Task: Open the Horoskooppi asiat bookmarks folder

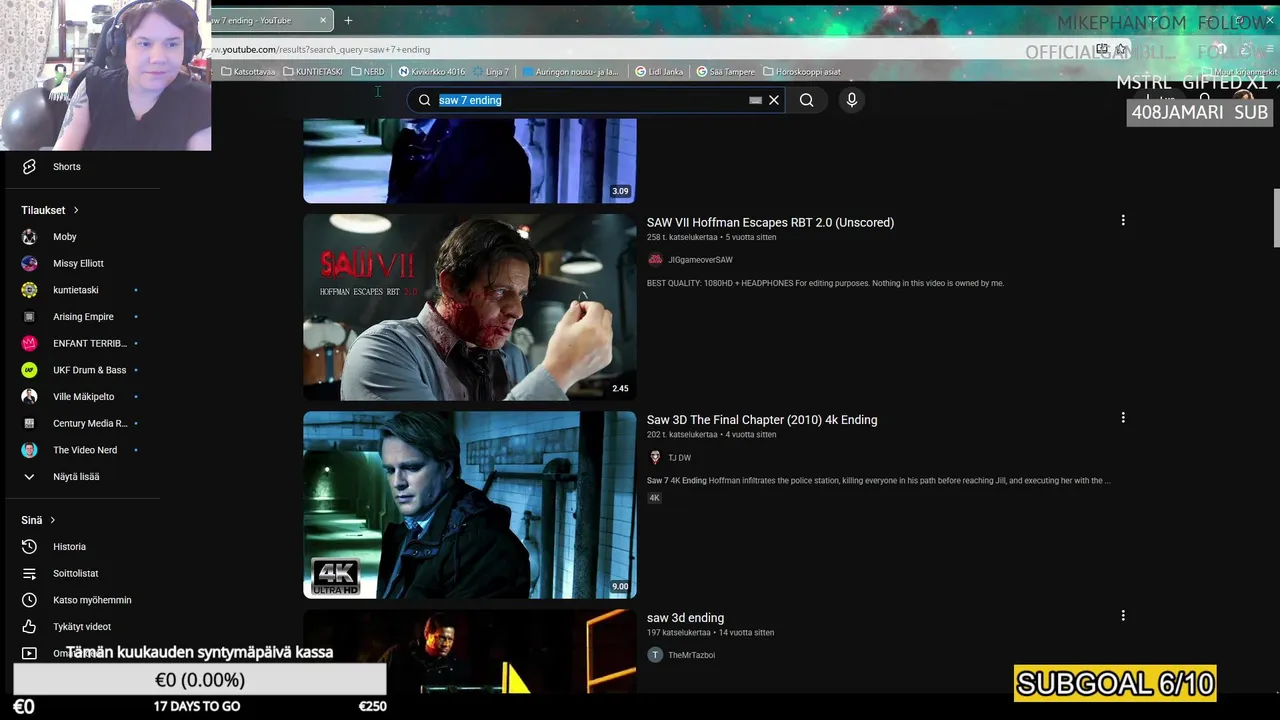Action: point(802,72)
